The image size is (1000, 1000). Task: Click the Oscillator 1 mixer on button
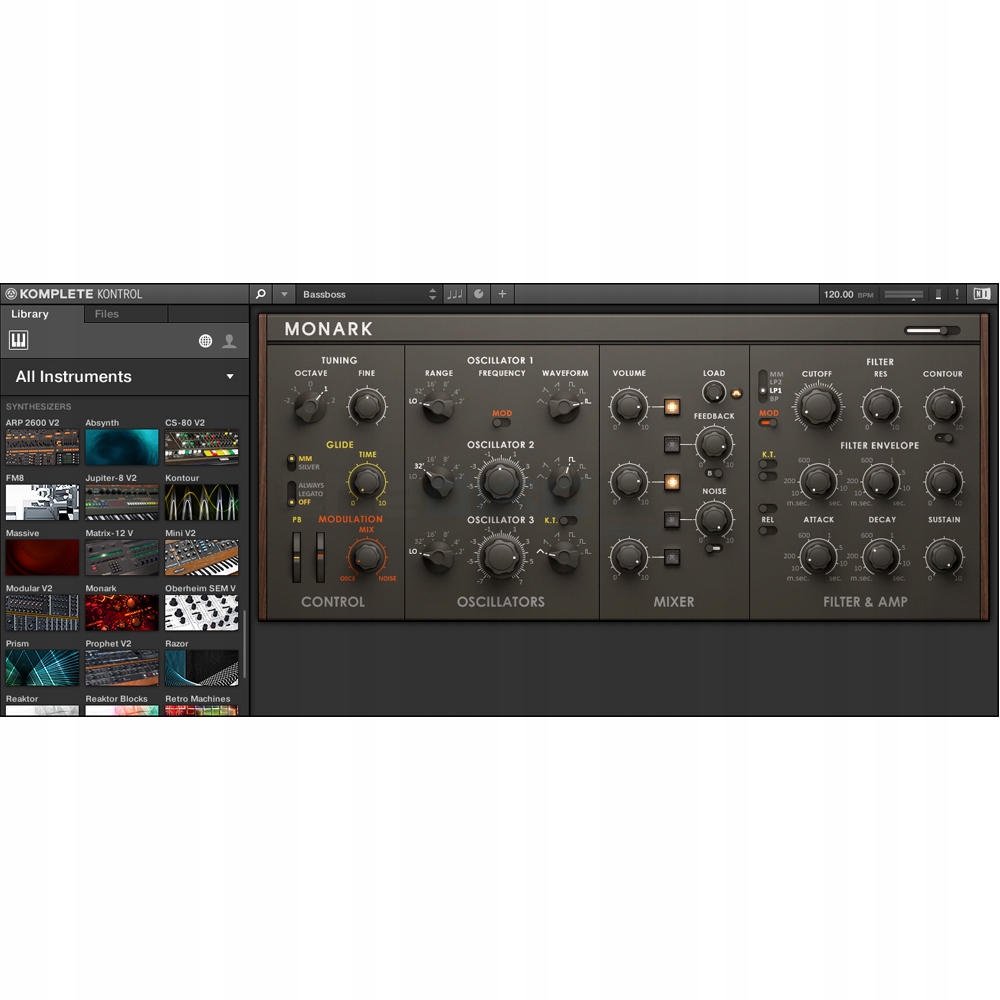pyautogui.click(x=672, y=407)
